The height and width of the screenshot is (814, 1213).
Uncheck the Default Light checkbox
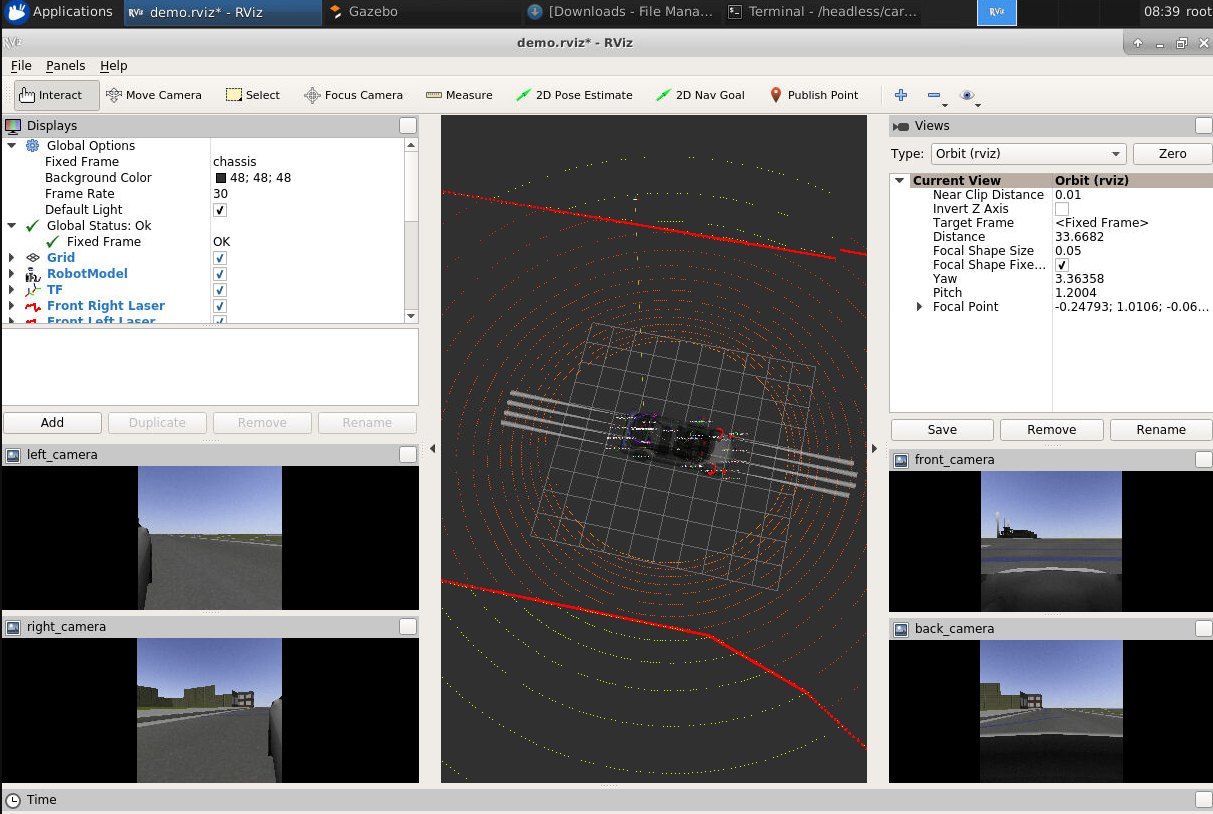(x=220, y=210)
